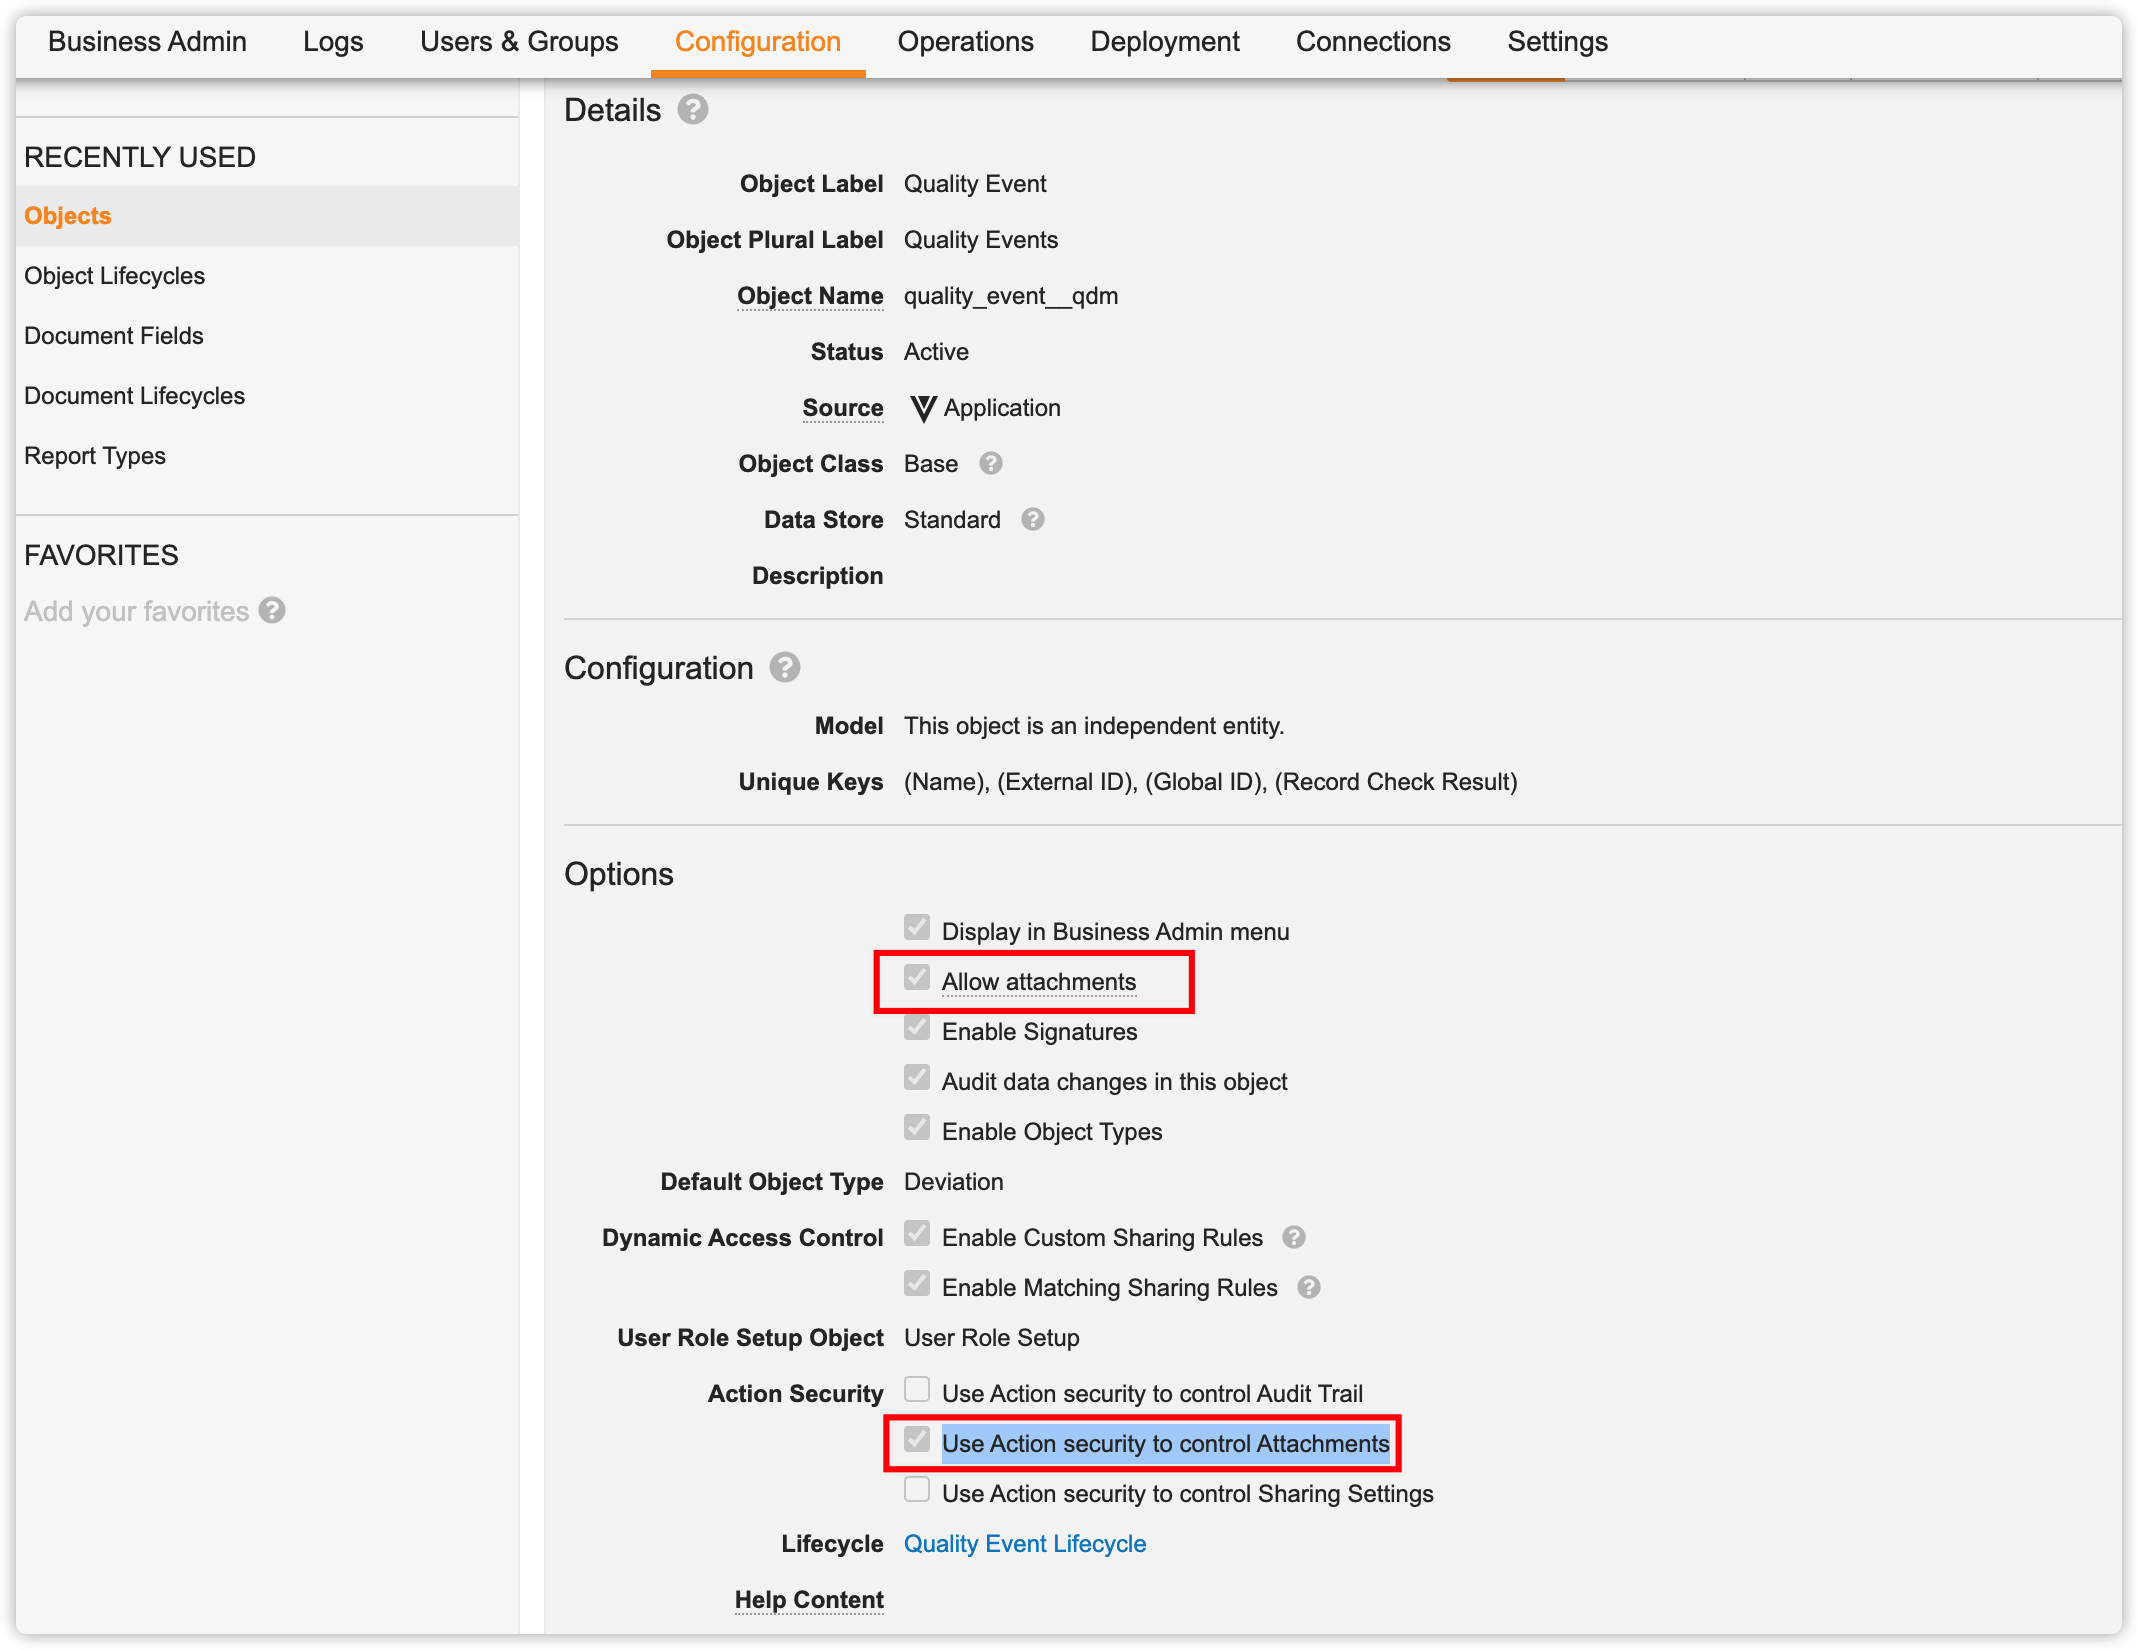The height and width of the screenshot is (1650, 2138).
Task: Open the Operations tab
Action: [964, 42]
